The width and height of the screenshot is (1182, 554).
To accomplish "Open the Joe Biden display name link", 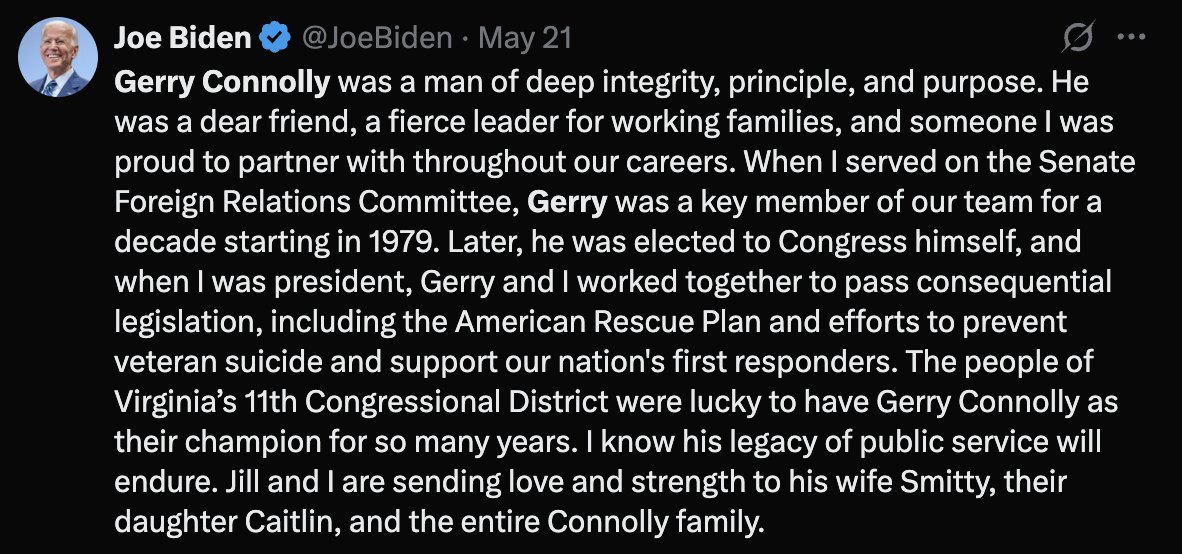I will [x=182, y=37].
